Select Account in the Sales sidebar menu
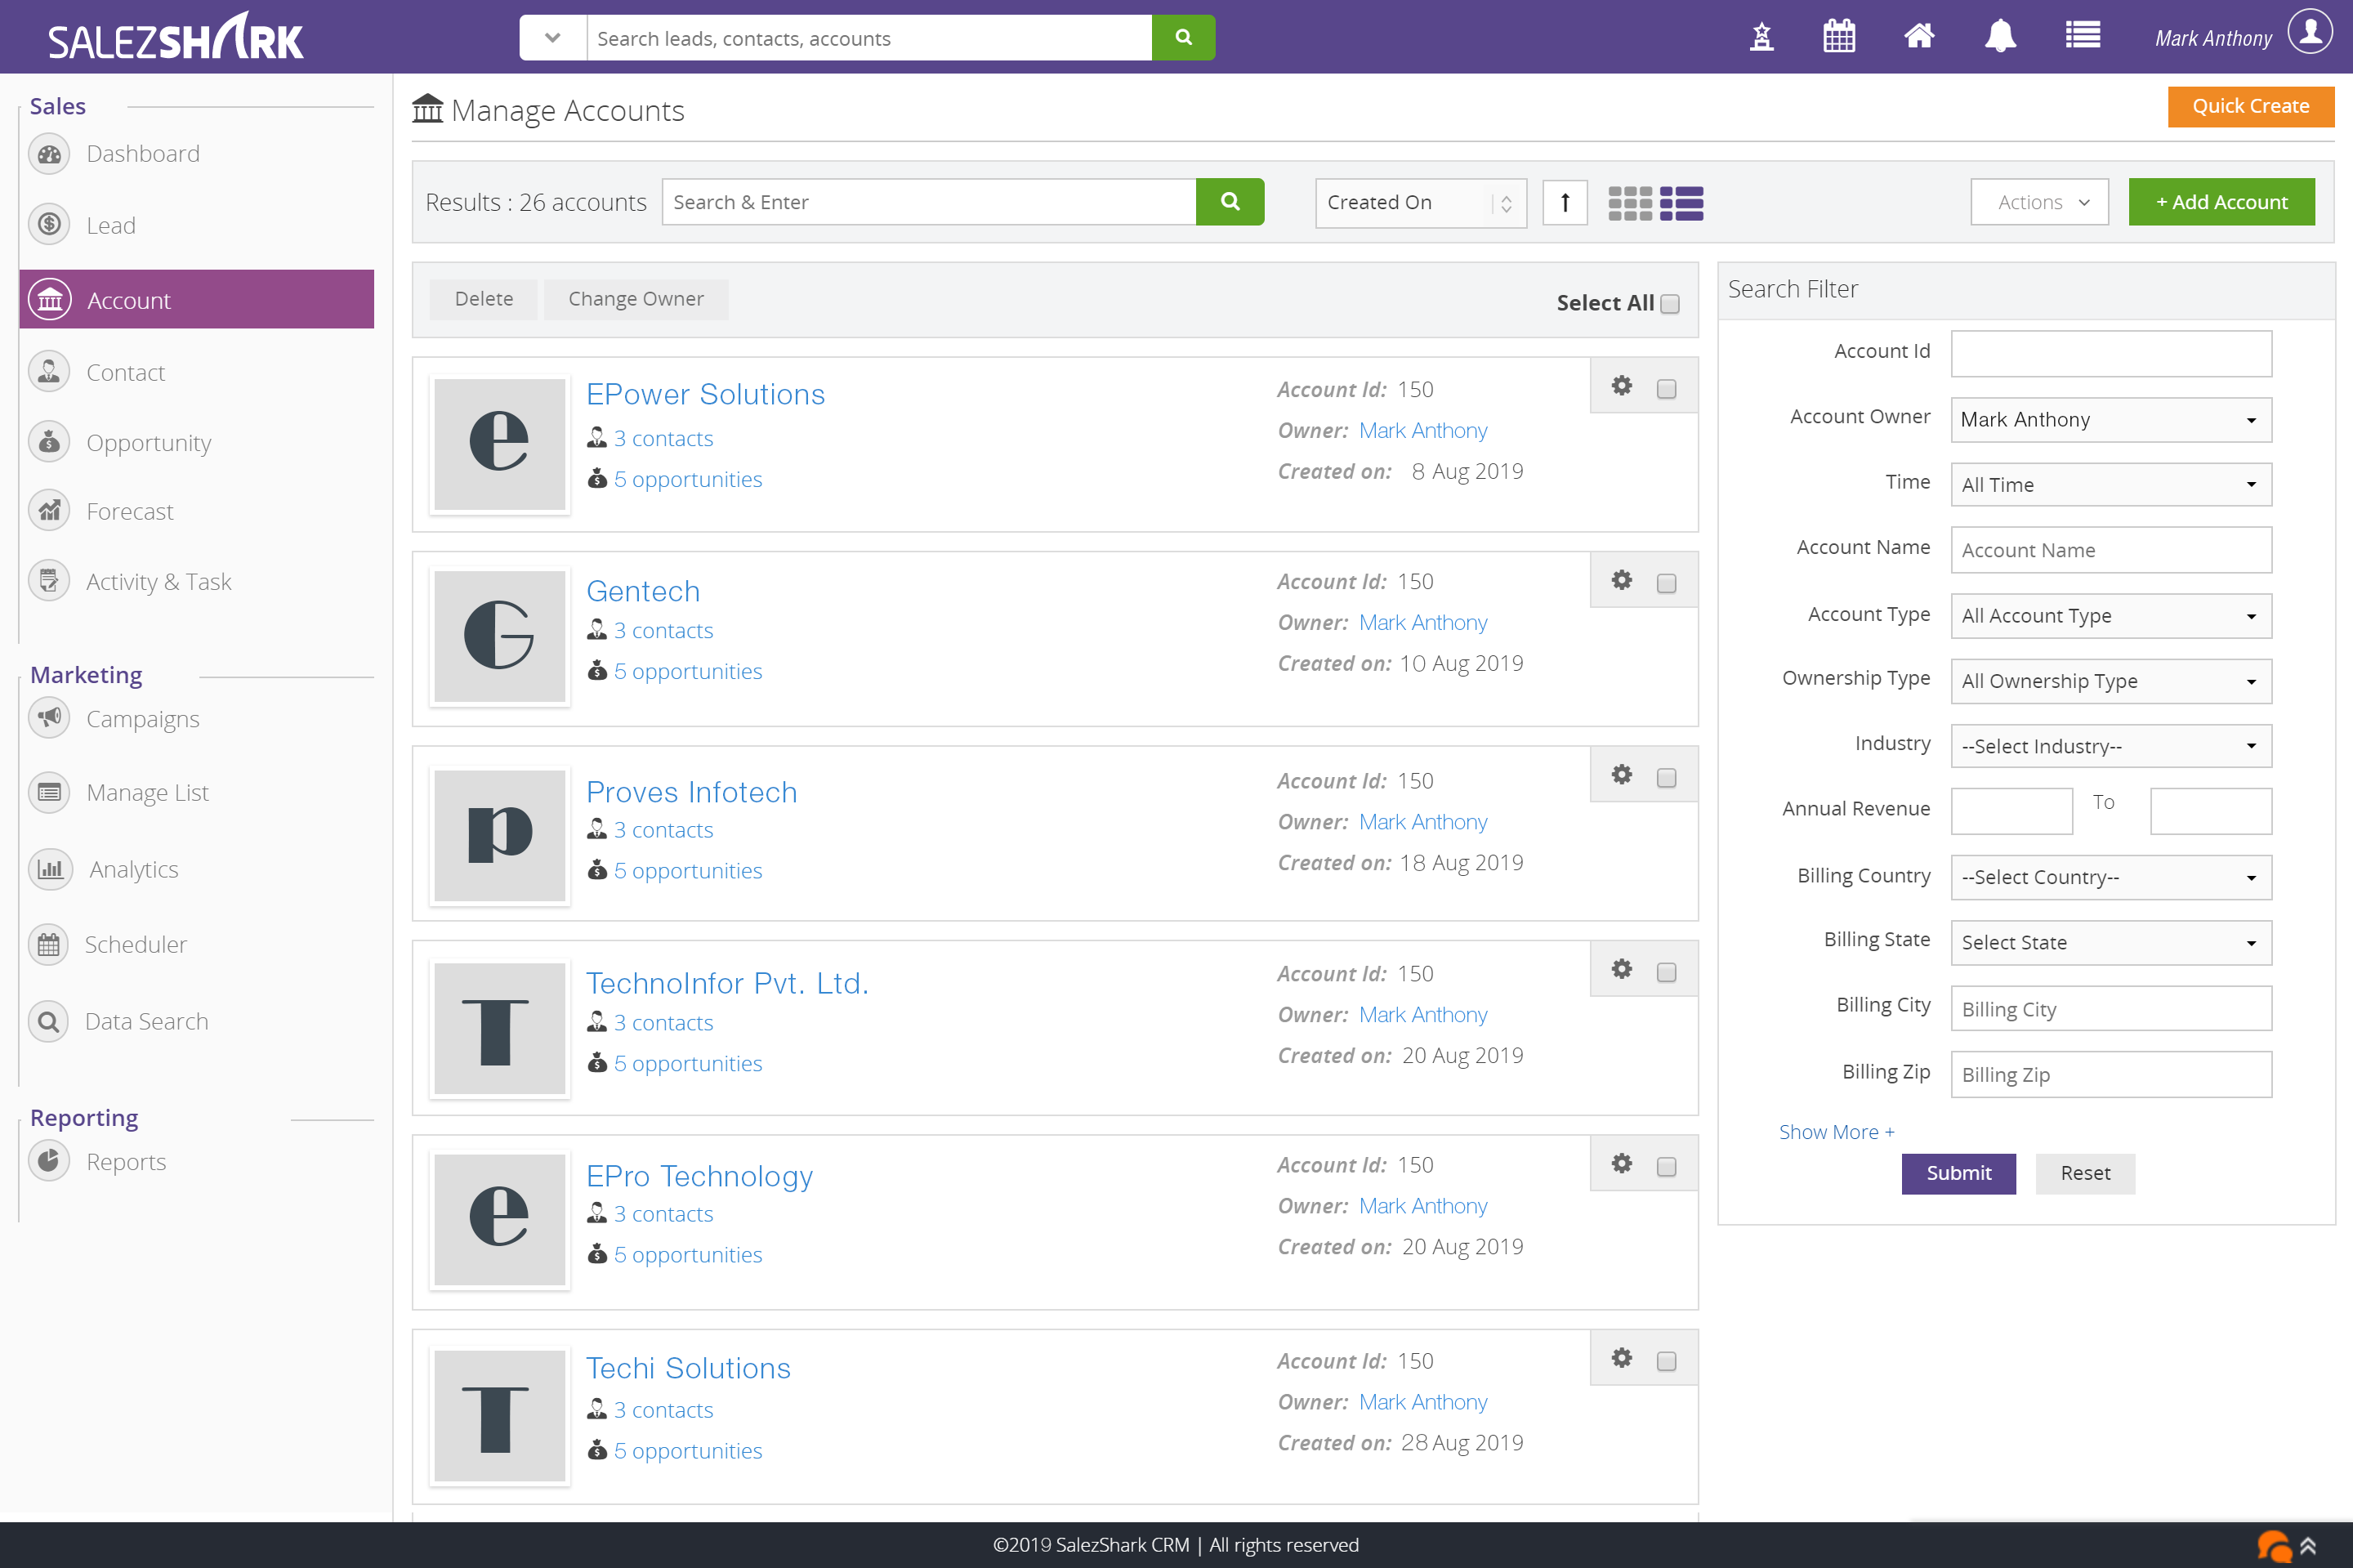Screen dimensions: 2353x1568 128,299
